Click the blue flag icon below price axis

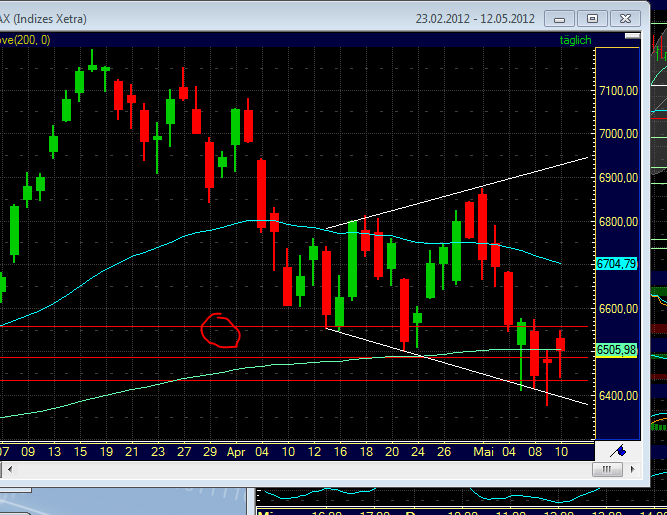point(618,451)
